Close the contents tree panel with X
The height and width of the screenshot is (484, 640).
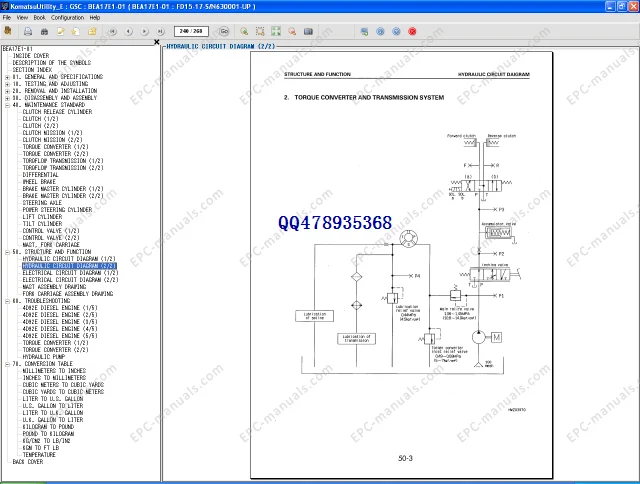click(156, 42)
